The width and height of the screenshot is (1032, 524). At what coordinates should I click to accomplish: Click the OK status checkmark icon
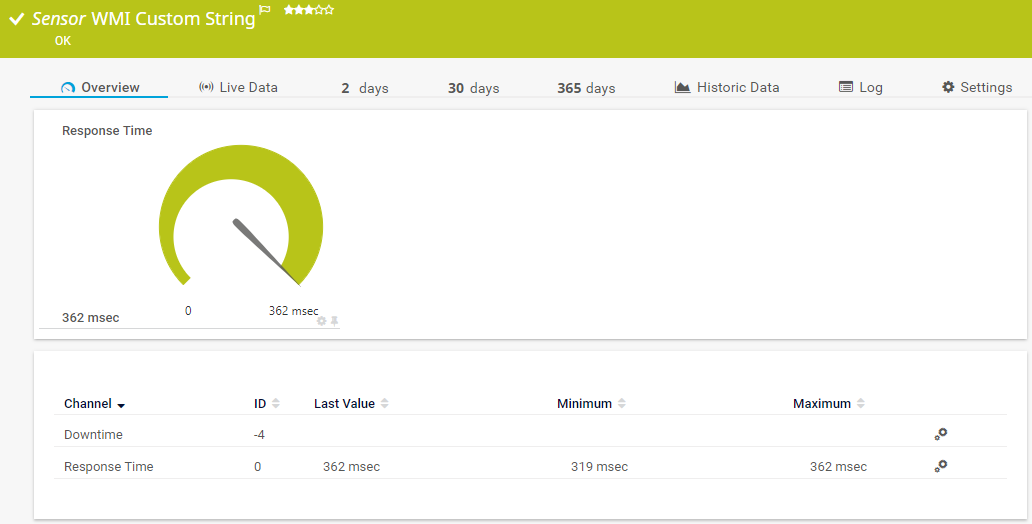[x=17, y=19]
